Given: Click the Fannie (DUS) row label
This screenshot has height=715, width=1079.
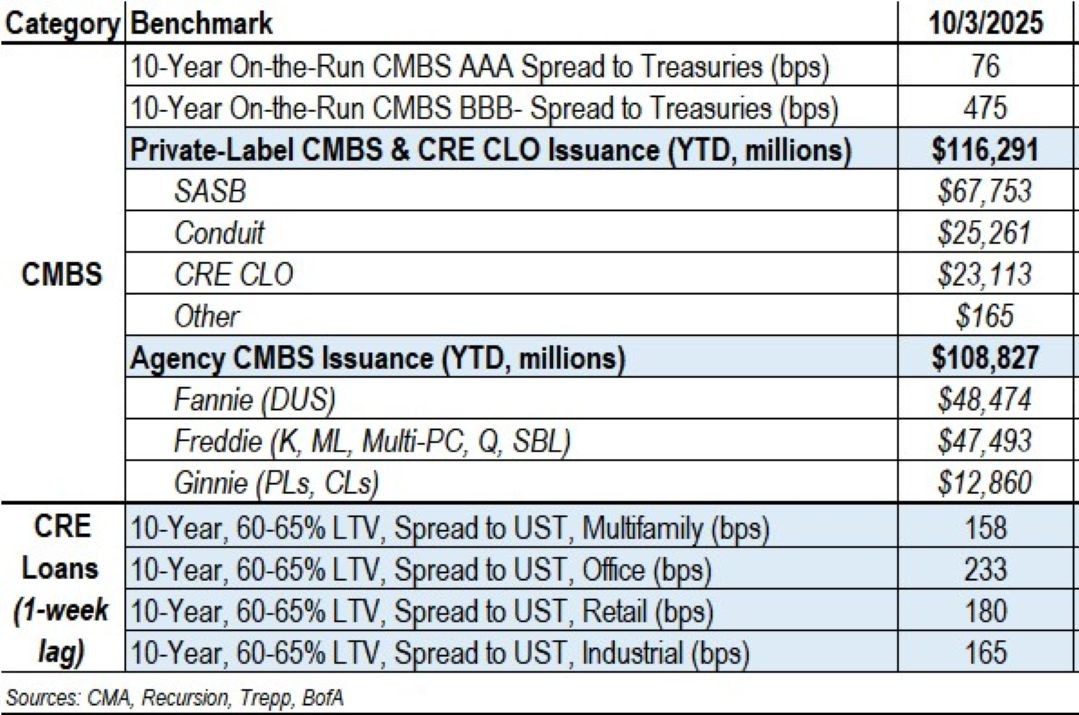Looking at the screenshot, I should click(x=254, y=401).
